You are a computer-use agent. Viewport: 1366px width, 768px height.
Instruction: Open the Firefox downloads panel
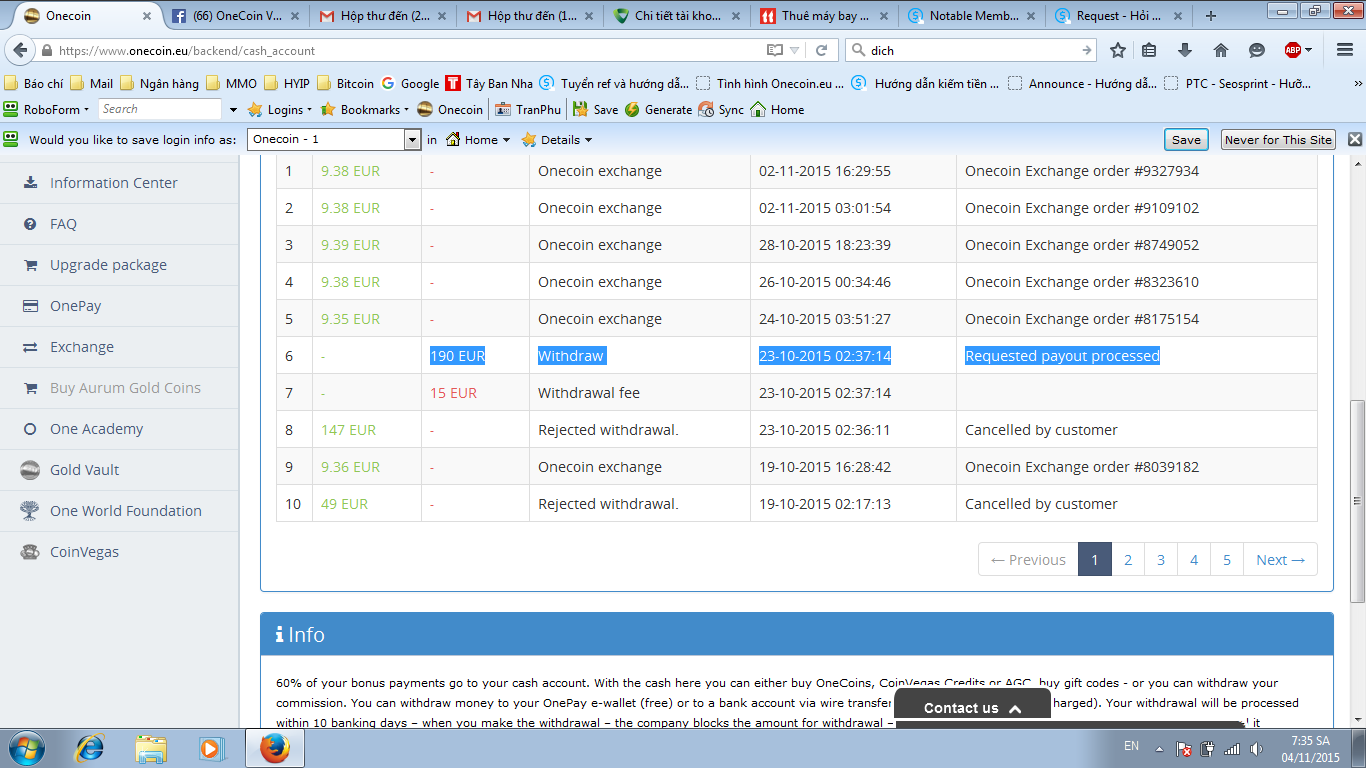[1185, 50]
